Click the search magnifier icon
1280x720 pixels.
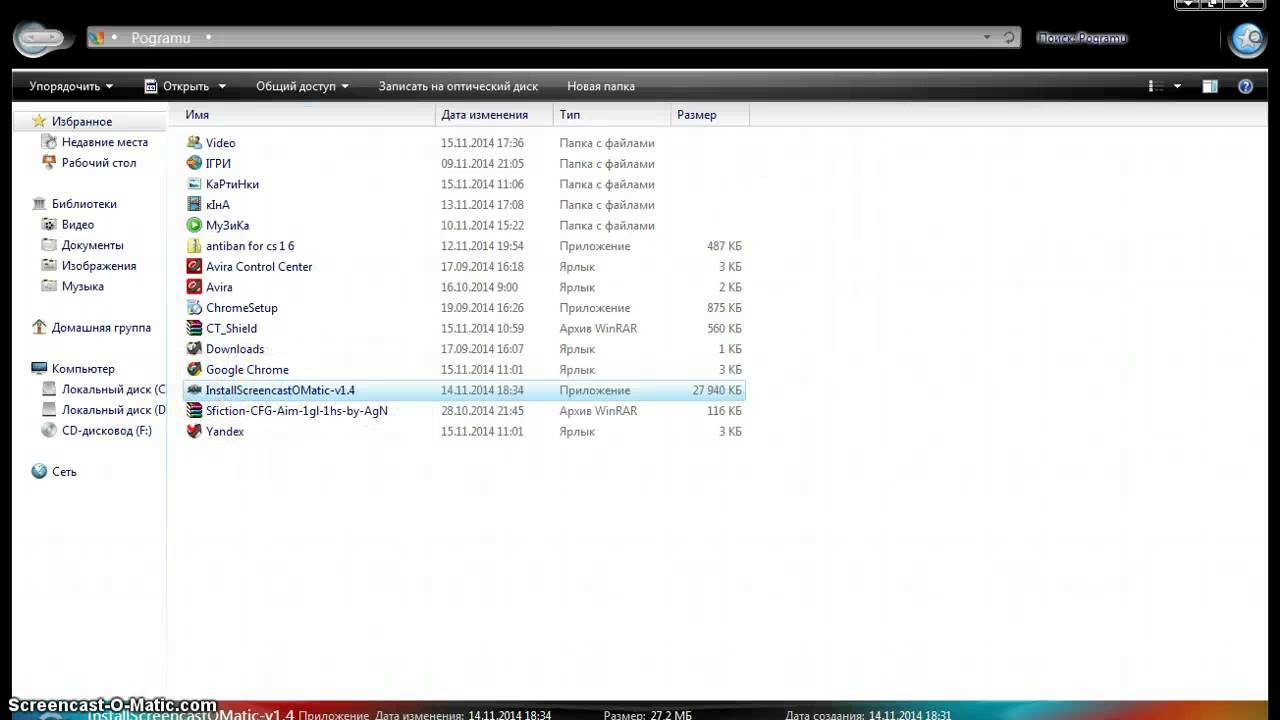pos(1249,39)
